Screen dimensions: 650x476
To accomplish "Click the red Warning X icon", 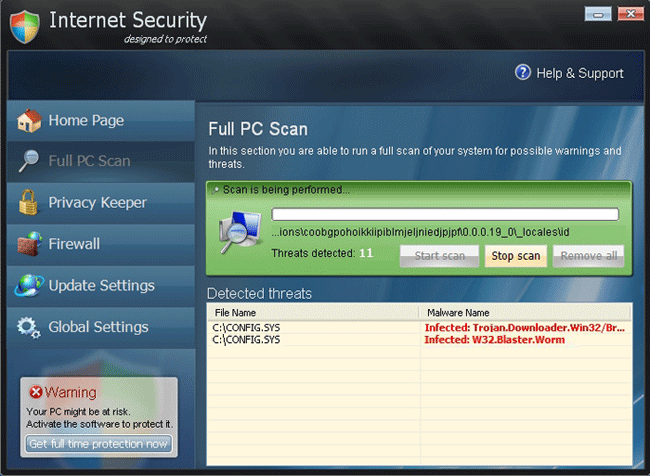I will point(35,392).
